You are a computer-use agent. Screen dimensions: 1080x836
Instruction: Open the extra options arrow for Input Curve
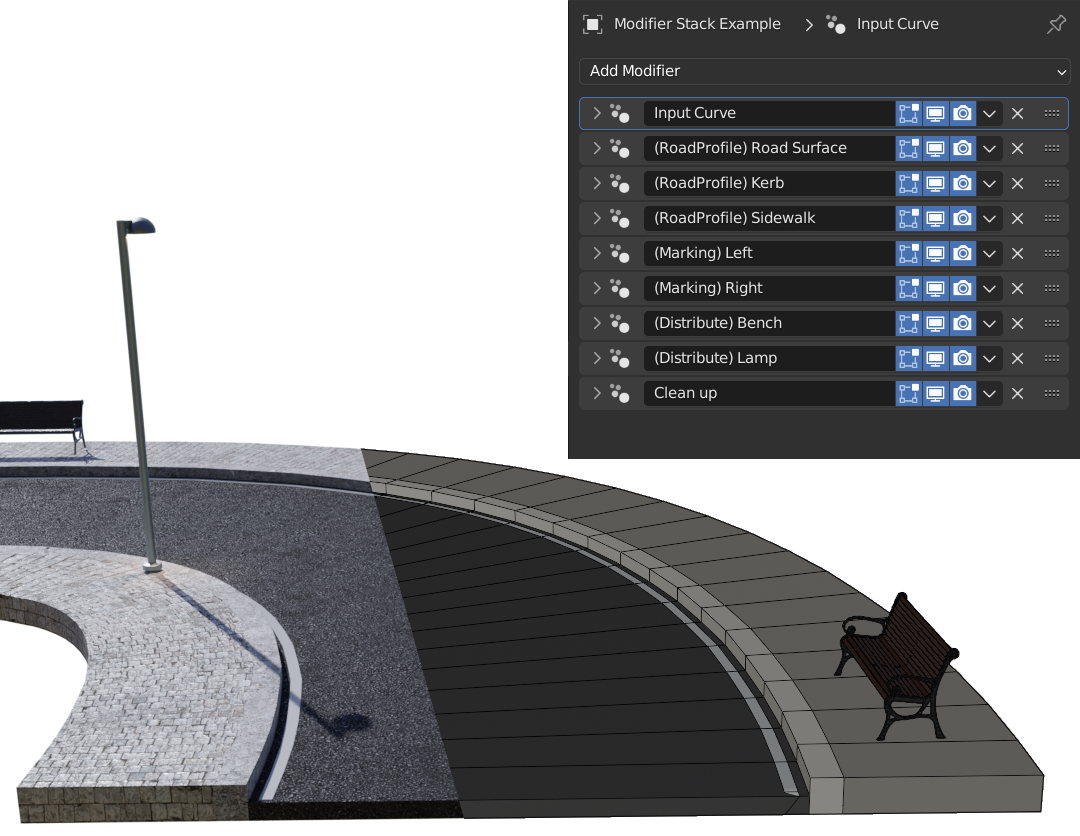[x=989, y=113]
